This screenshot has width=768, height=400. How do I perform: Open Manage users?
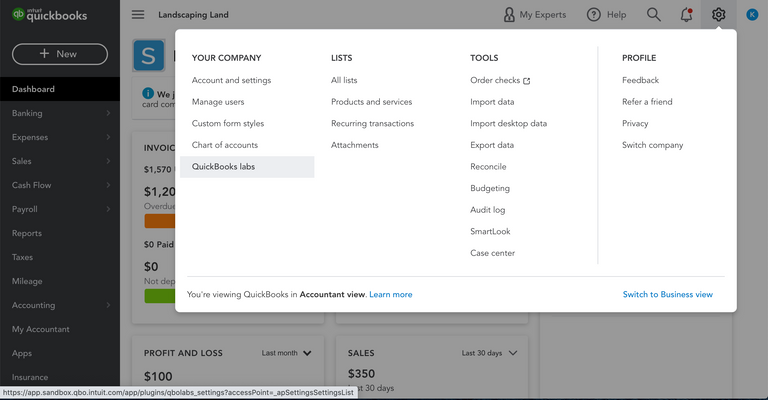pyautogui.click(x=218, y=102)
